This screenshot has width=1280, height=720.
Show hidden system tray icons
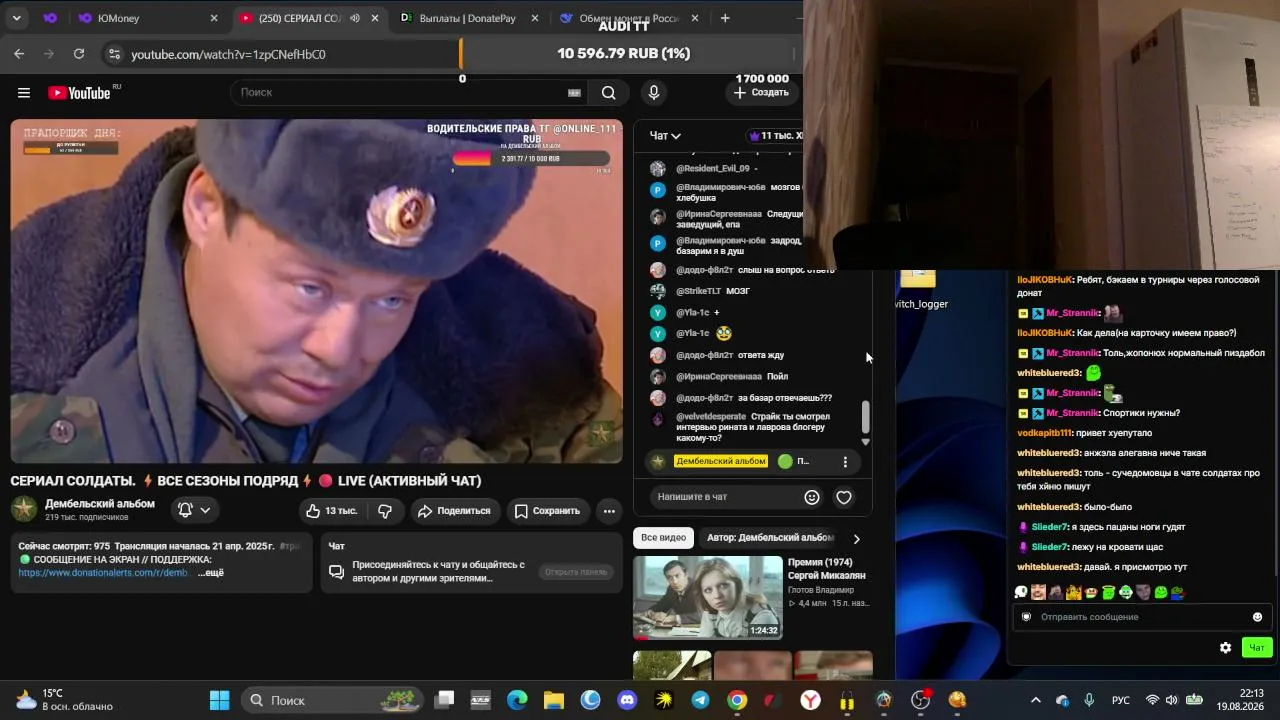pyautogui.click(x=1035, y=700)
